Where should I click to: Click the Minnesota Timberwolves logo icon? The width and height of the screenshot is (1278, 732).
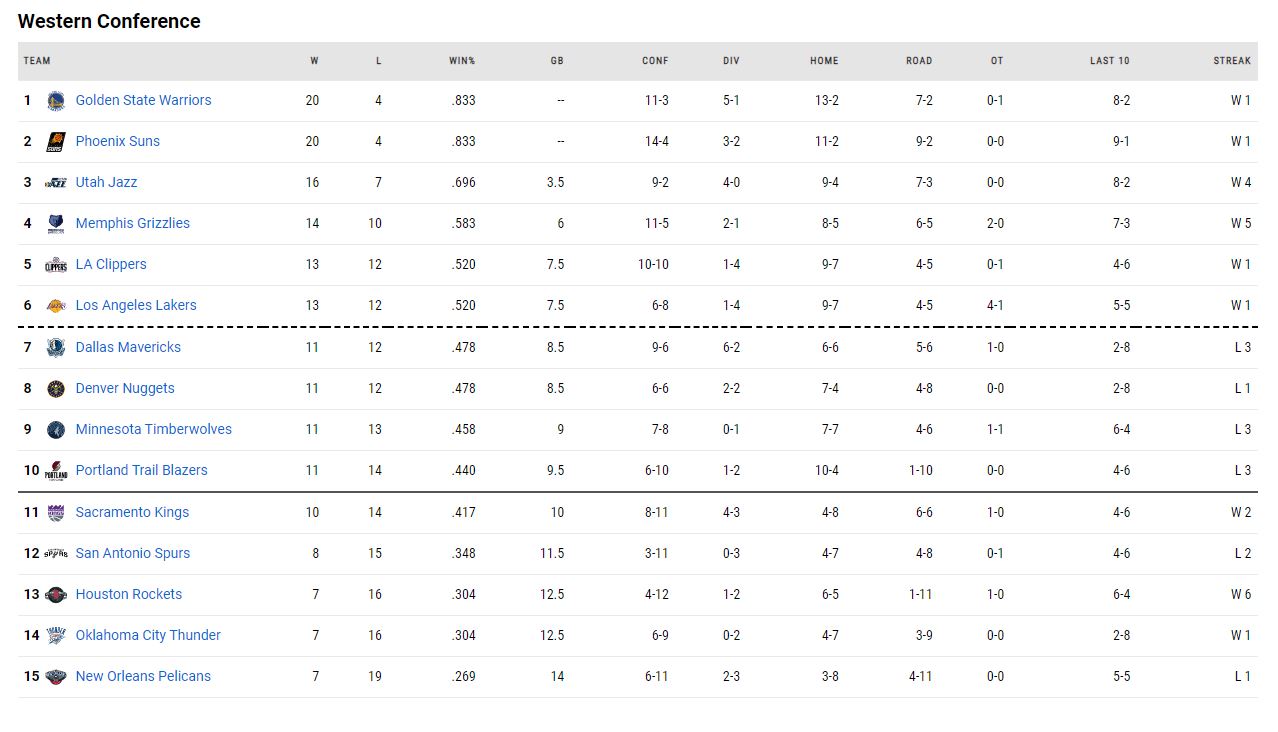[56, 429]
